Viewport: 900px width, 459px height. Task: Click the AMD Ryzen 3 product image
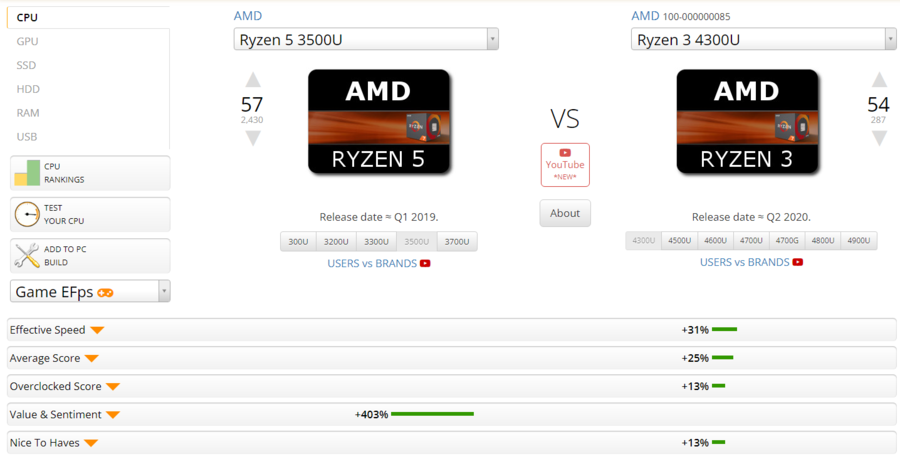[747, 121]
